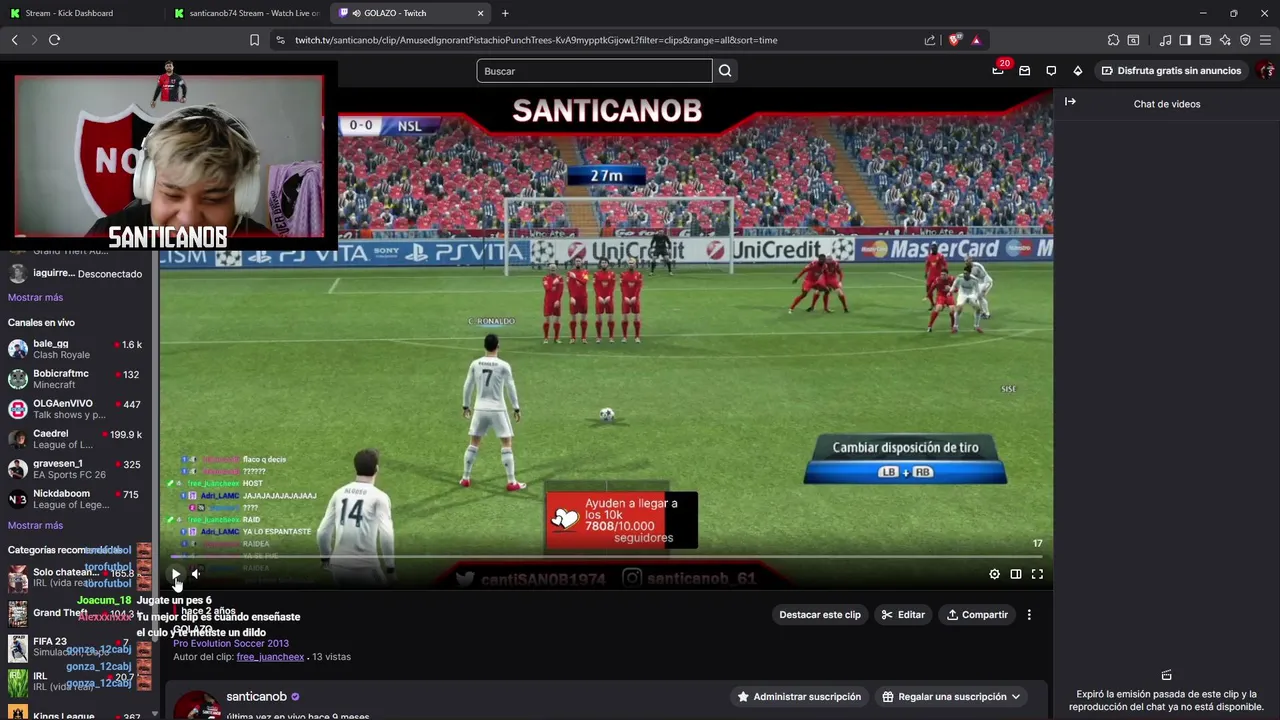
Task: Open Leo AI sparkle icon
Action: [1225, 40]
